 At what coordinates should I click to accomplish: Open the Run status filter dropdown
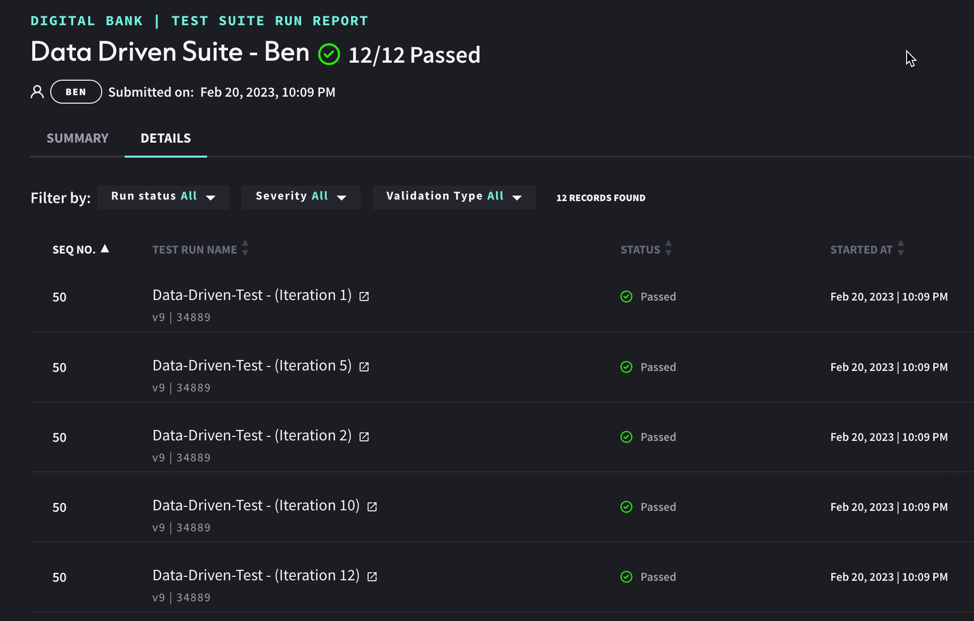pos(163,197)
